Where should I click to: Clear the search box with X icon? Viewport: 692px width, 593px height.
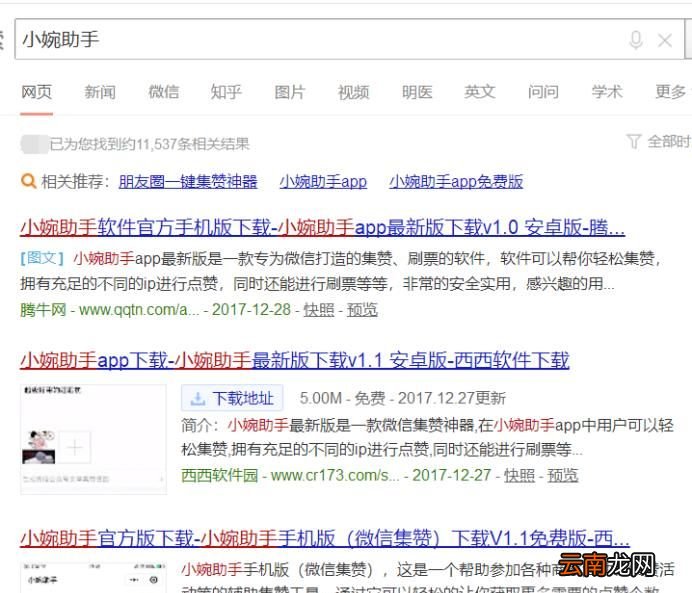click(x=665, y=40)
